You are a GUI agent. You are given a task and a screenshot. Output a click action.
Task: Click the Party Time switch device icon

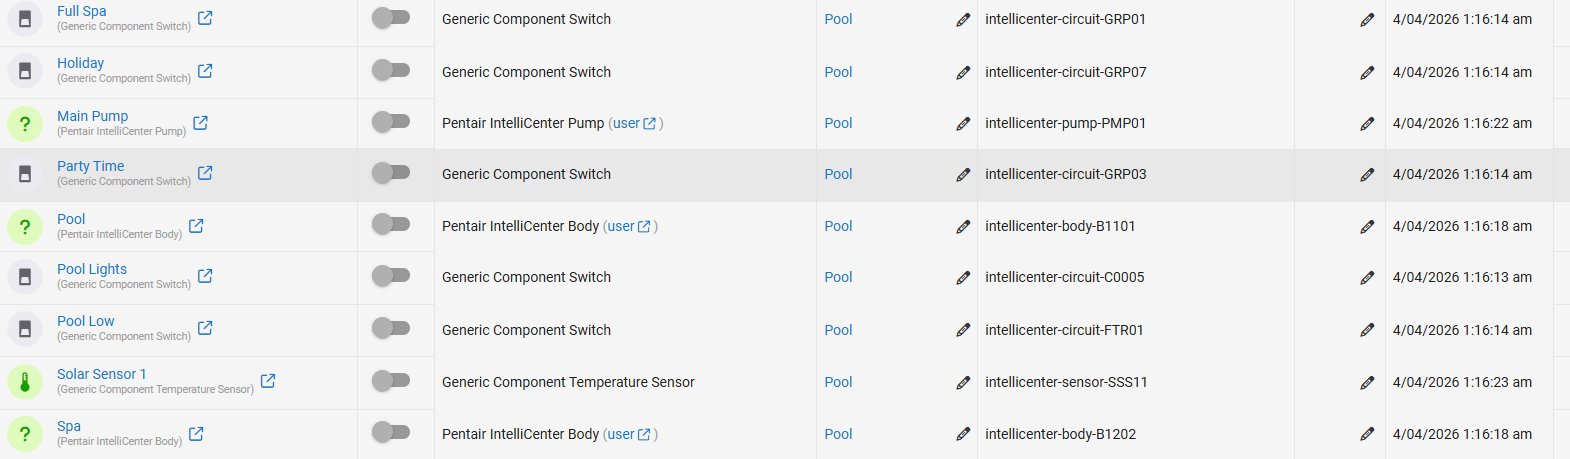[25, 174]
